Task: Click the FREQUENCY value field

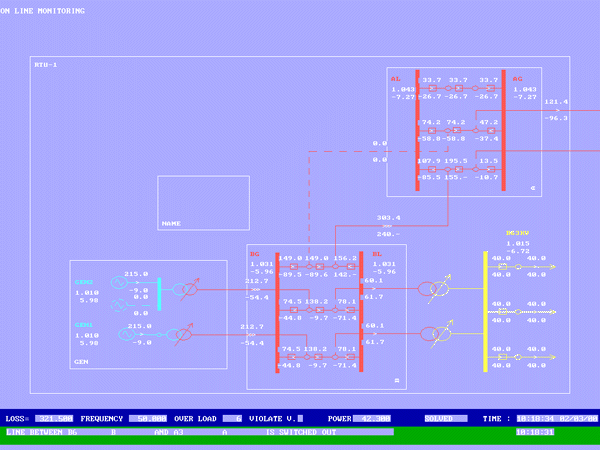Action: click(150, 418)
